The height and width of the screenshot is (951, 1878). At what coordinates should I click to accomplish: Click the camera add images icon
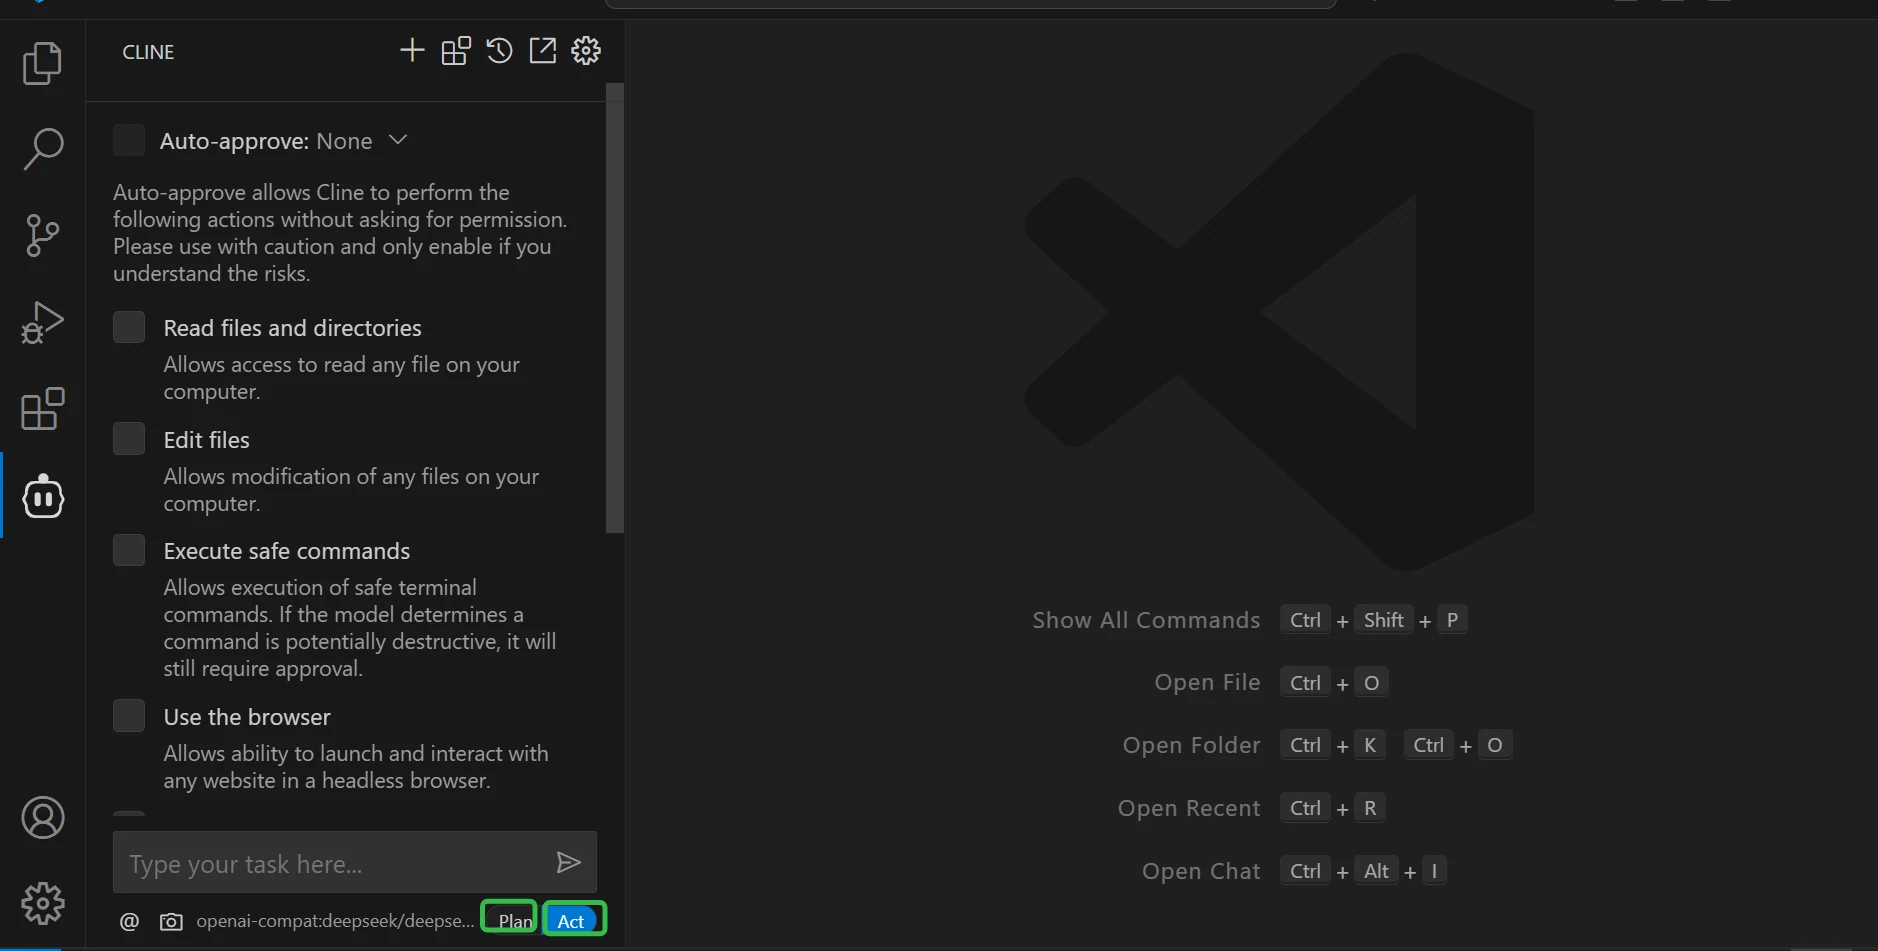(x=171, y=921)
